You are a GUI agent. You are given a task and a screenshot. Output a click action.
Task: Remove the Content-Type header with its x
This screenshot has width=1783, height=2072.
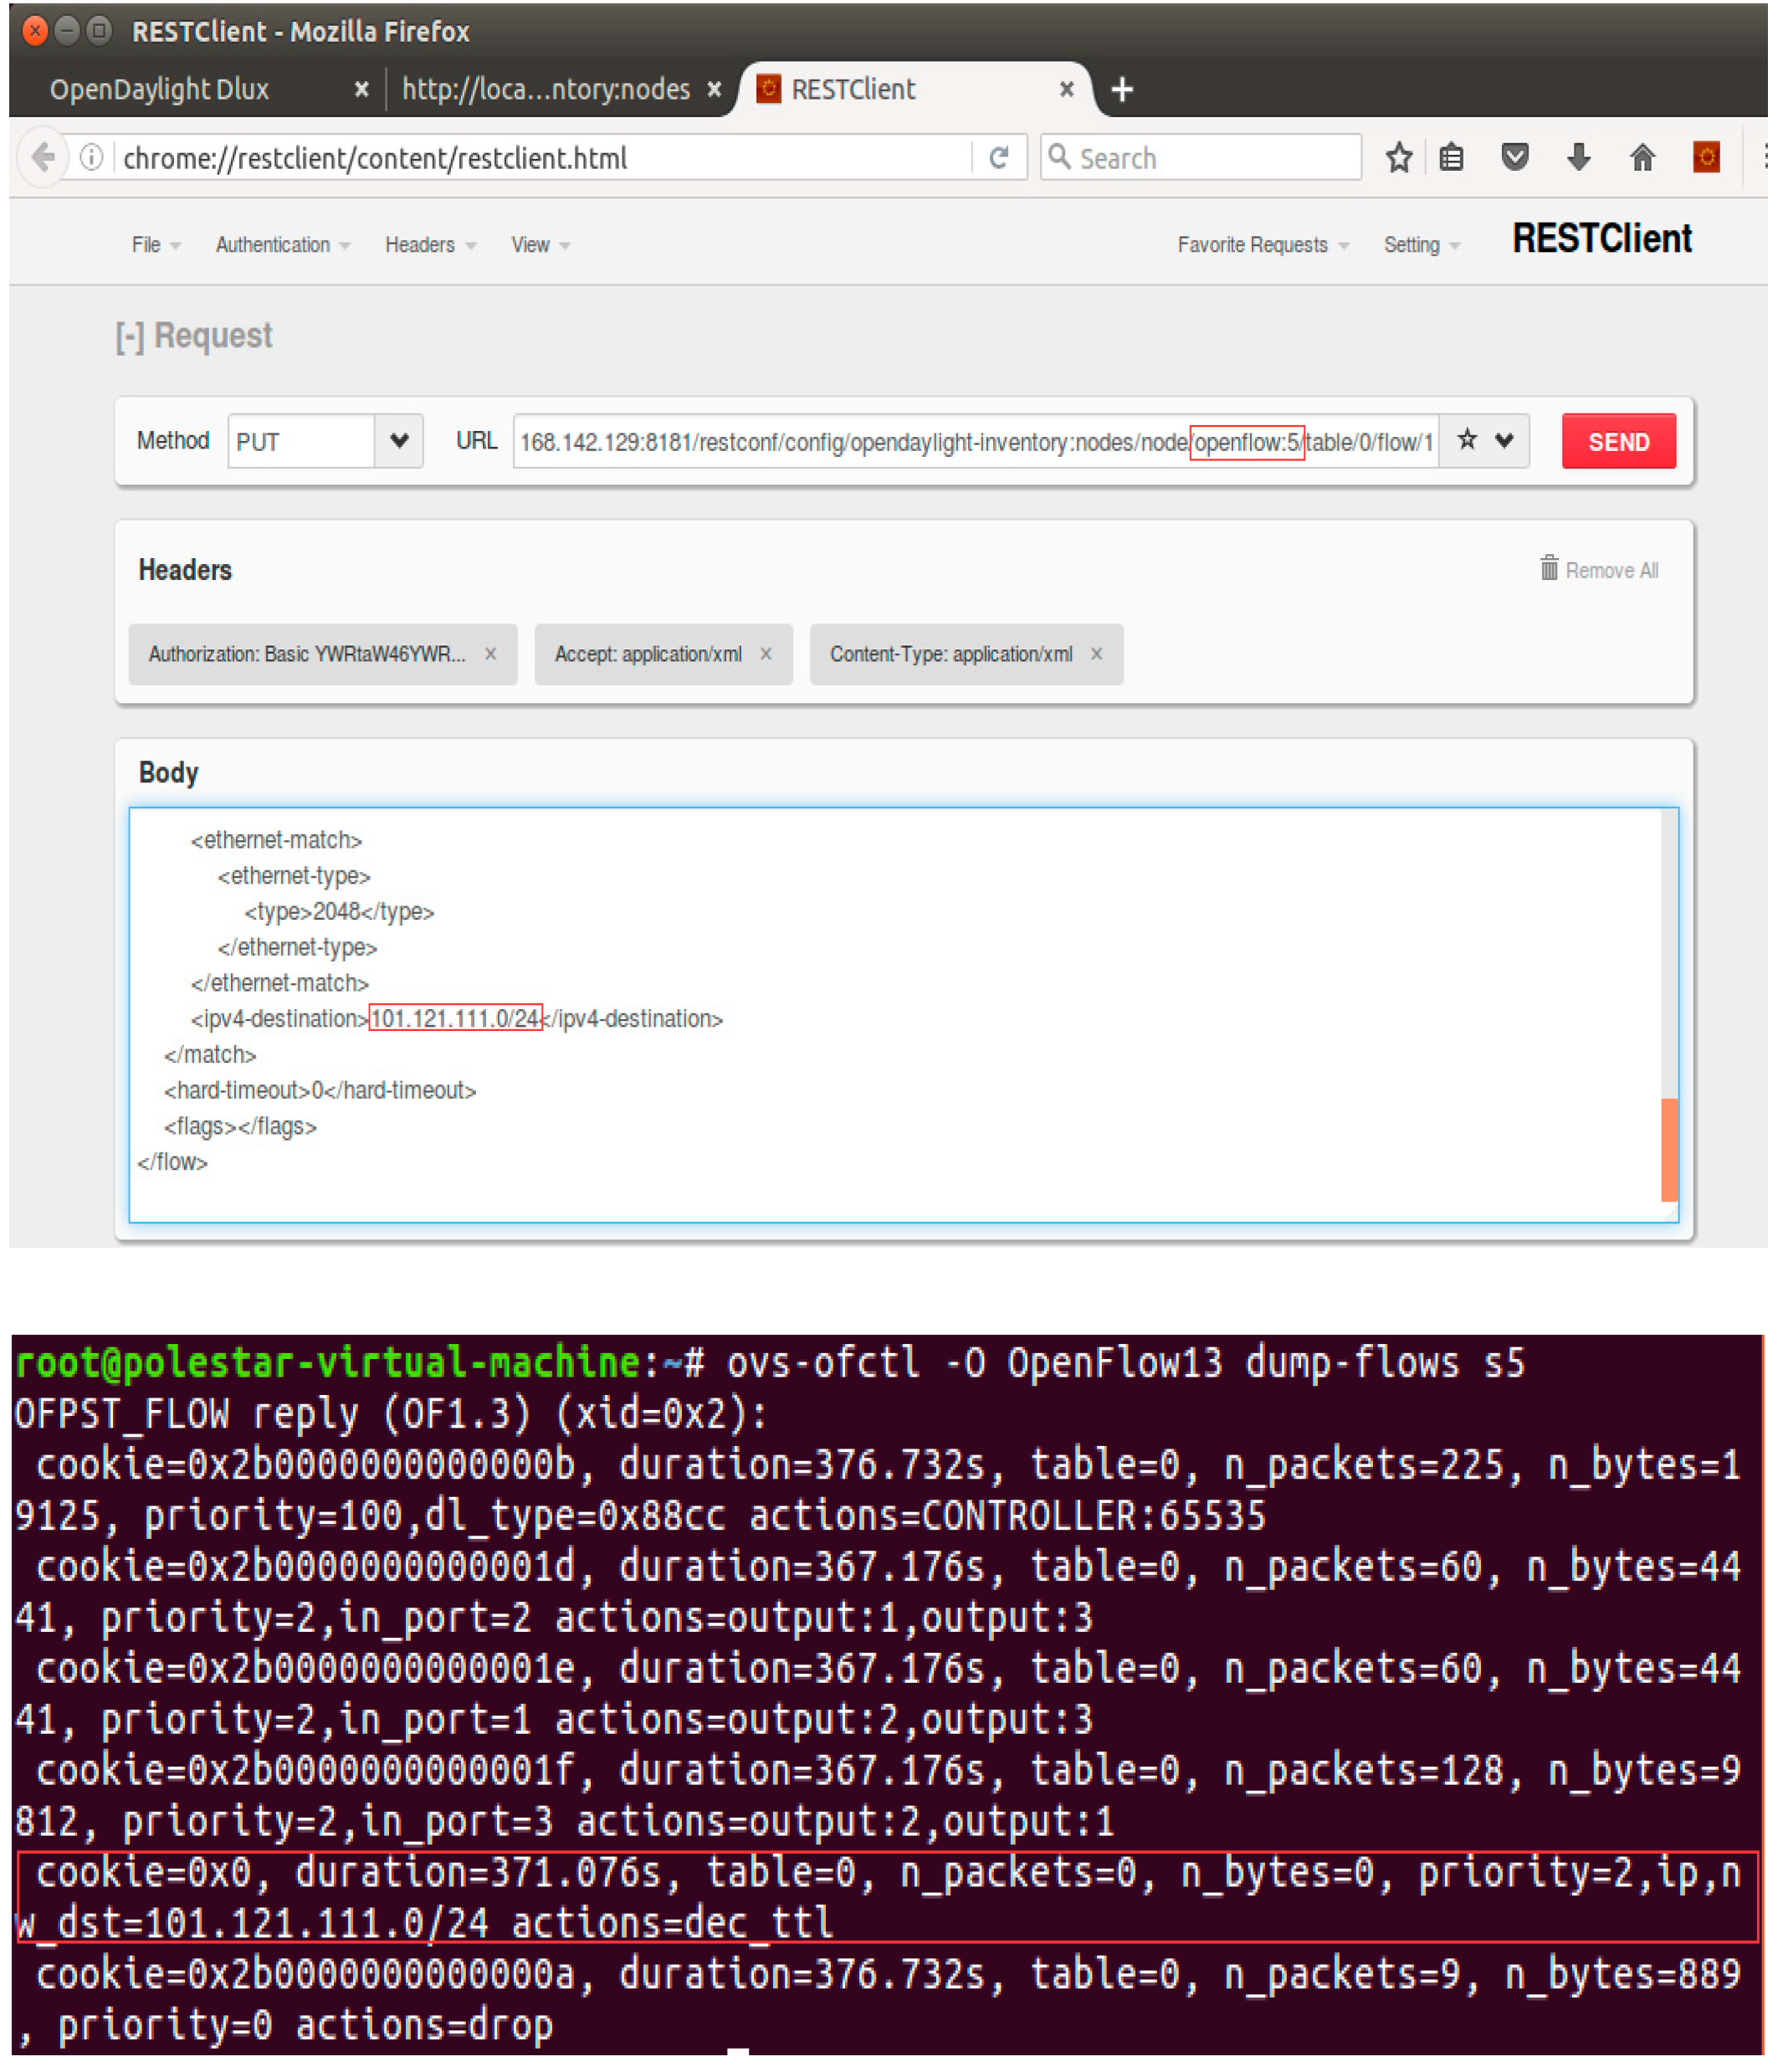(x=1097, y=654)
